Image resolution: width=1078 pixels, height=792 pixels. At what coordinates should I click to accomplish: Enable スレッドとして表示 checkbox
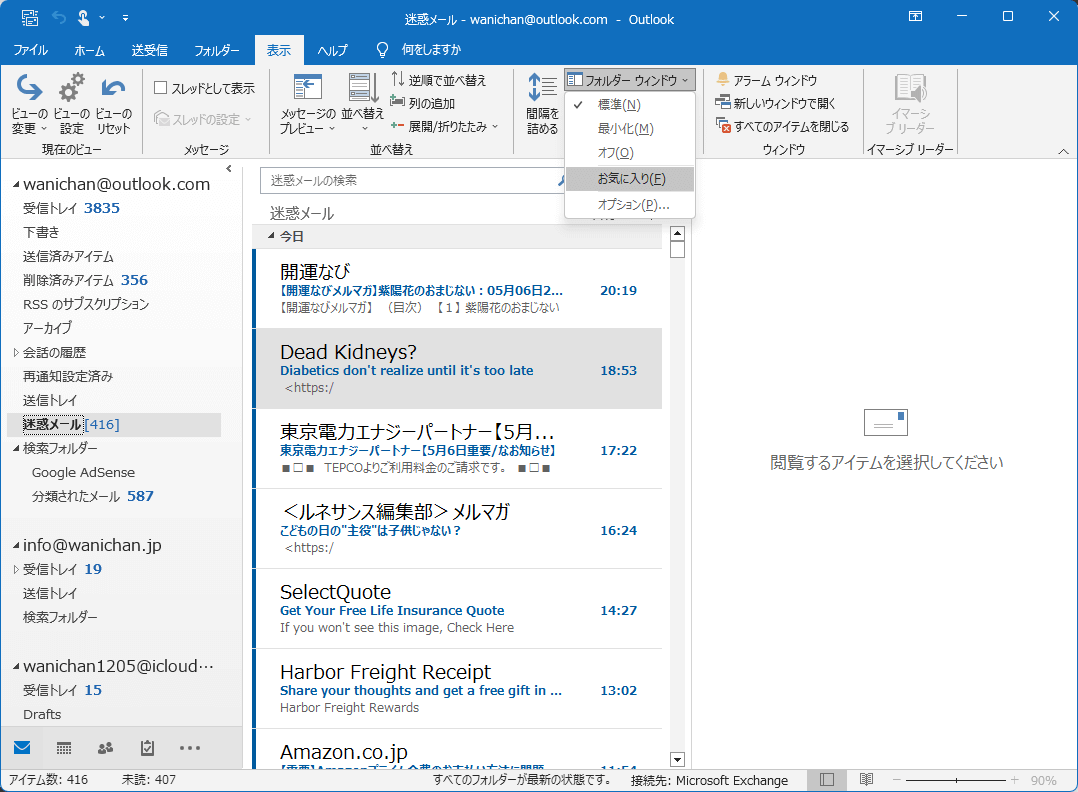161,87
